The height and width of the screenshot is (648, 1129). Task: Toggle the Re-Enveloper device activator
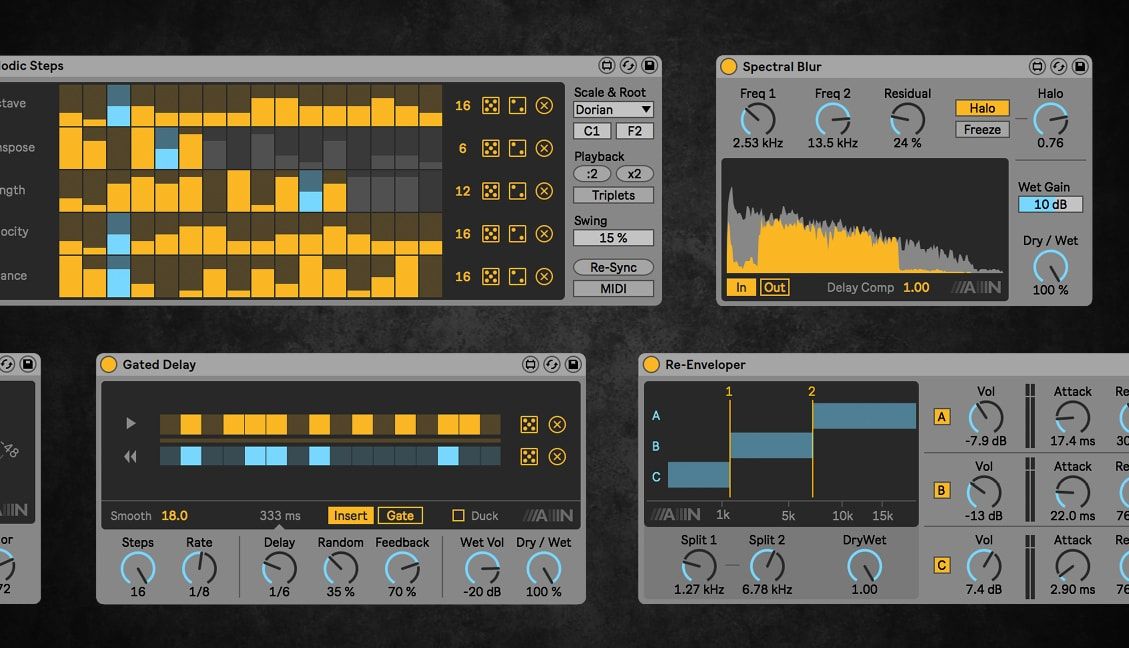point(651,364)
